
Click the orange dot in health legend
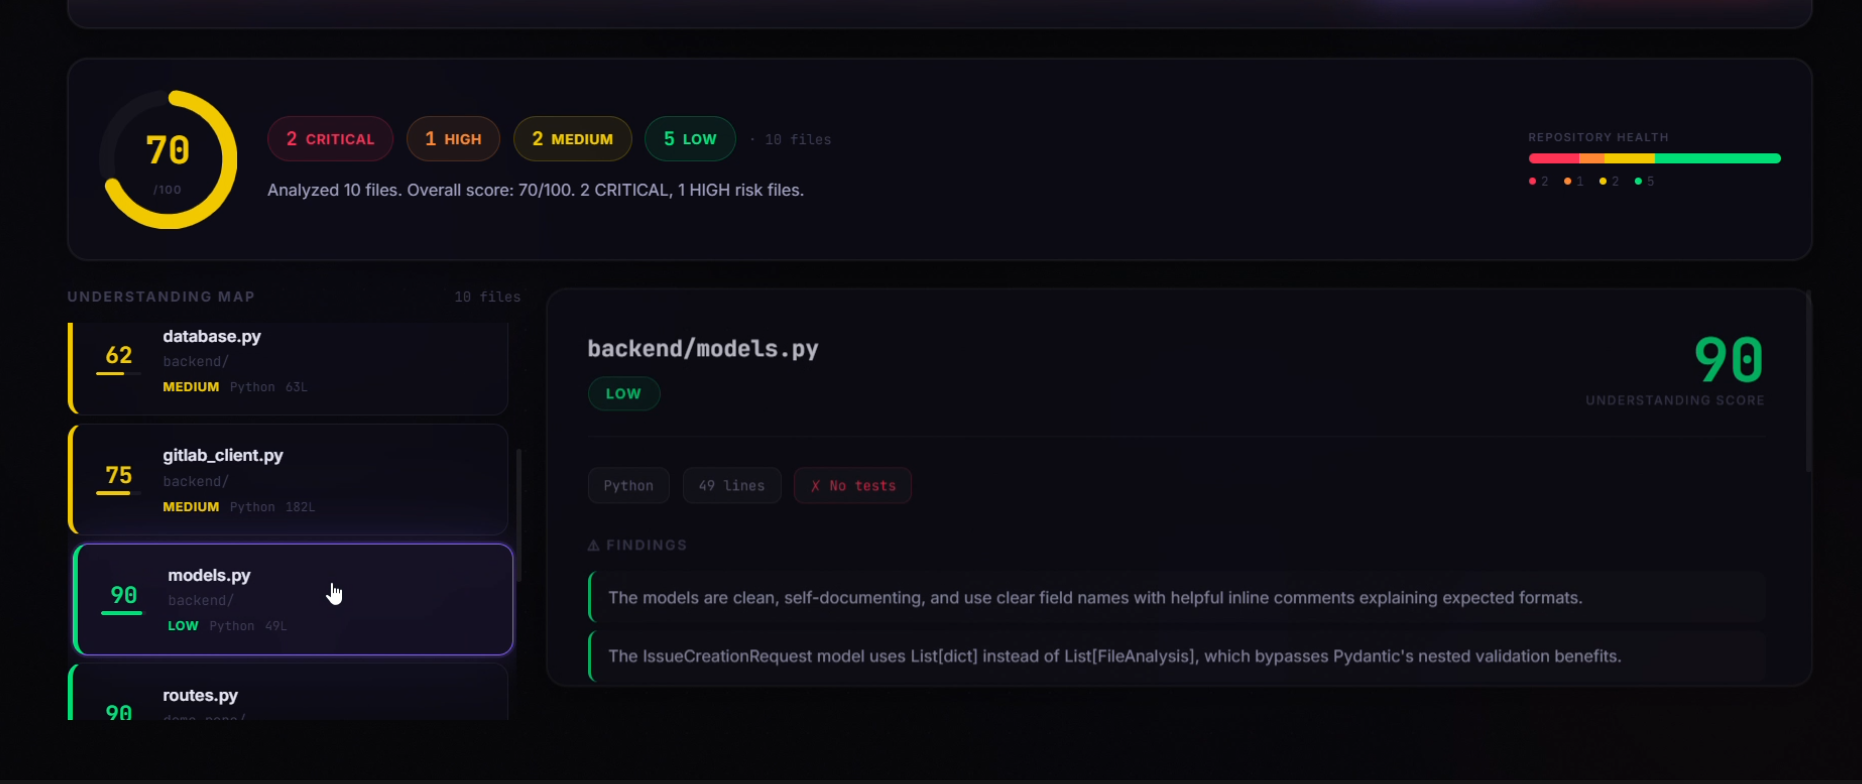pyautogui.click(x=1567, y=181)
